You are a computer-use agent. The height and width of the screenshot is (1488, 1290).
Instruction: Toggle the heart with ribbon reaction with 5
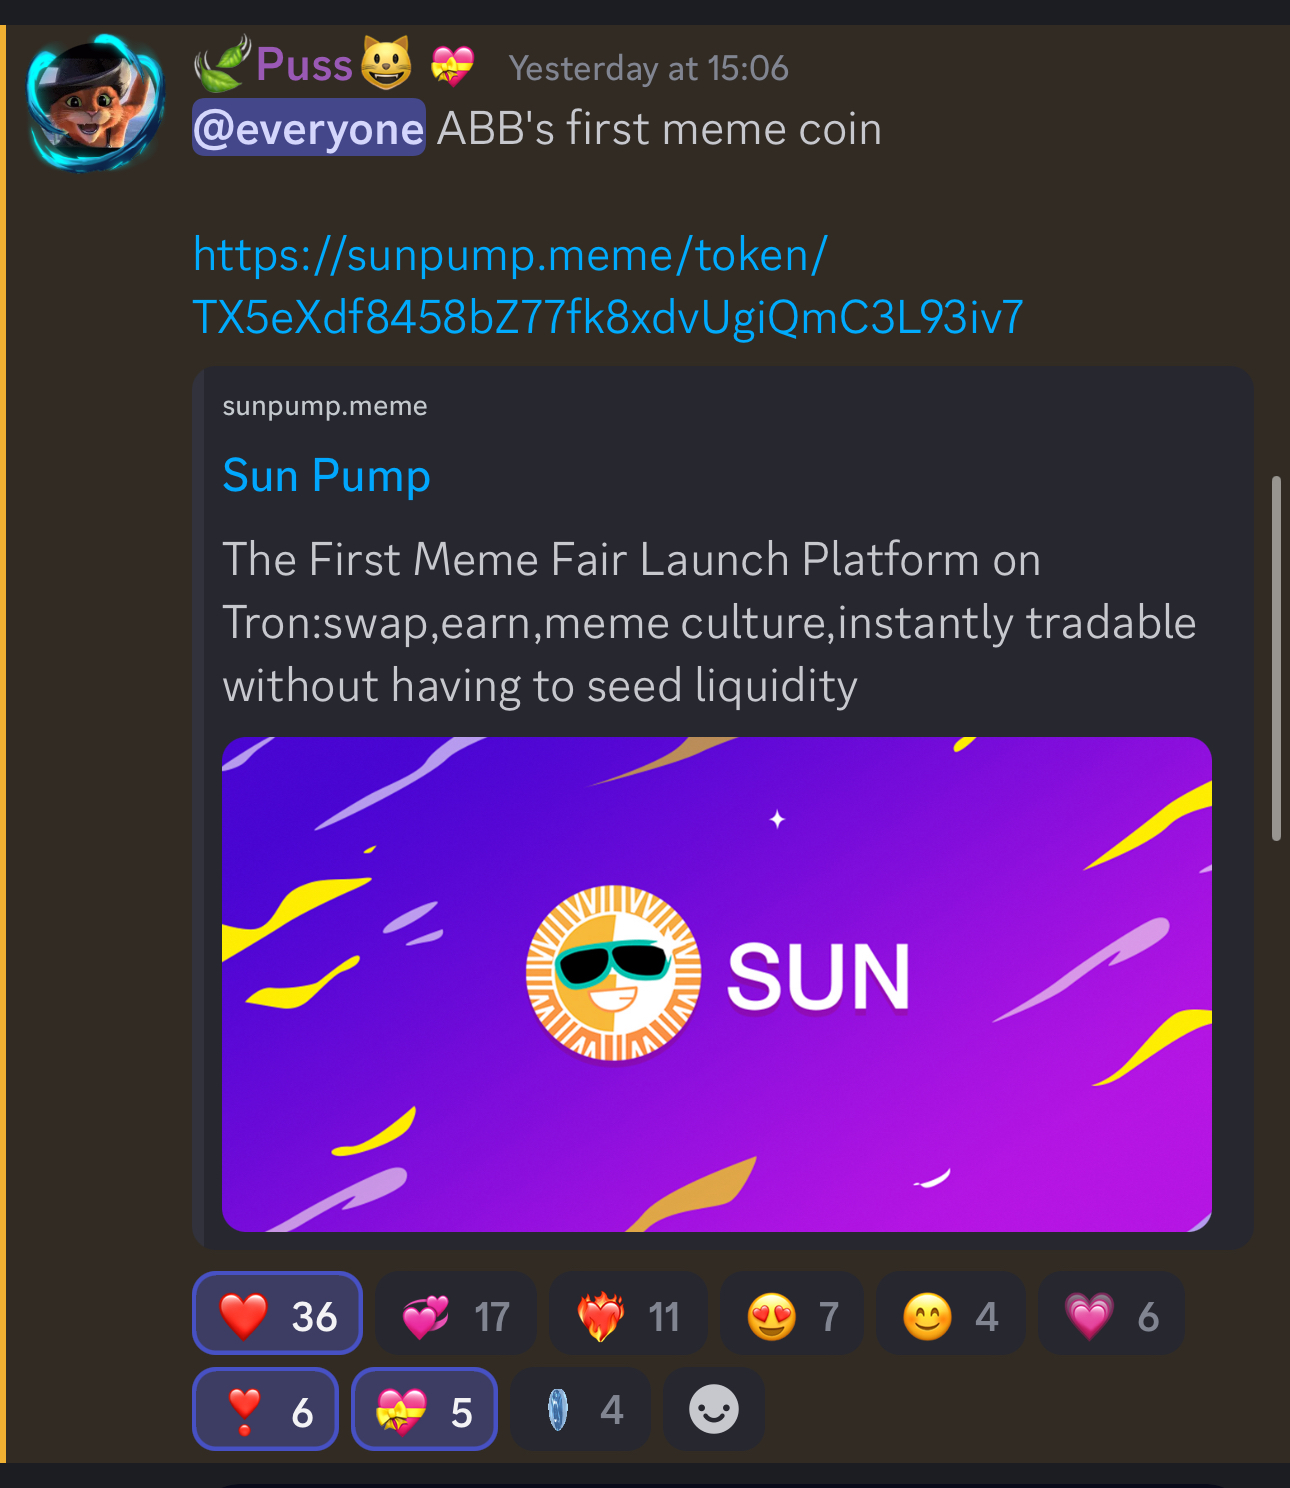click(x=424, y=1409)
